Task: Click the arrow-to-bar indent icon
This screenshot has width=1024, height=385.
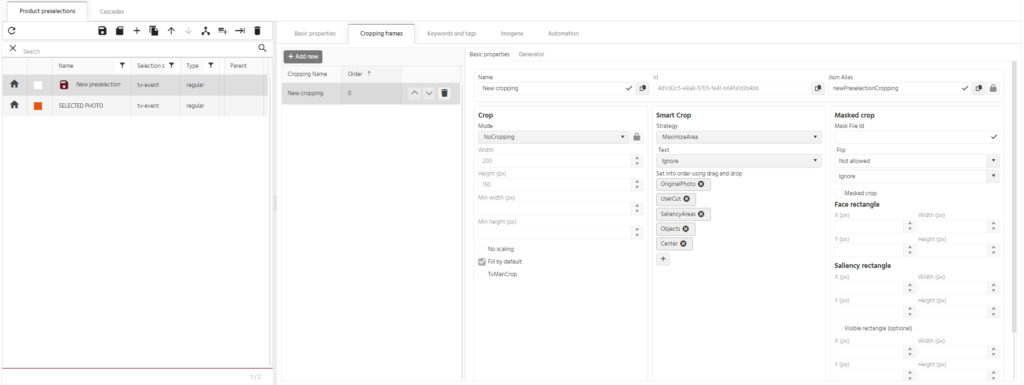Action: [240, 31]
